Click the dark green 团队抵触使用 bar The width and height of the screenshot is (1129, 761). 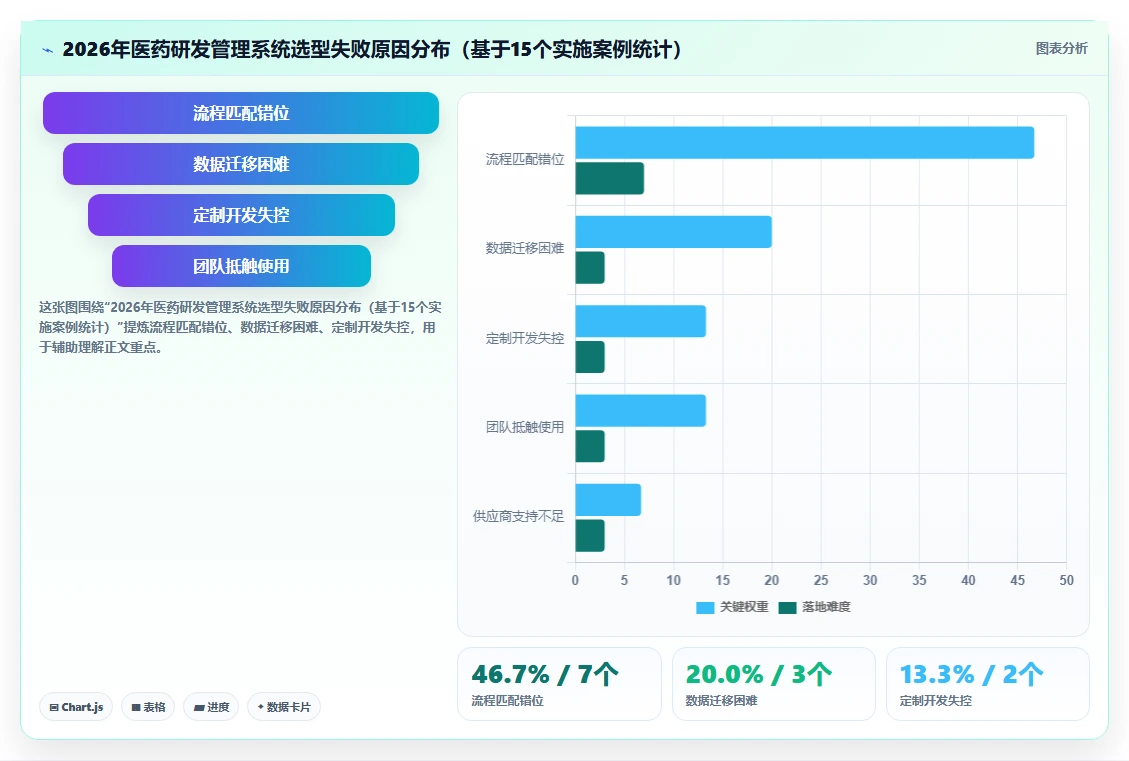pyautogui.click(x=590, y=446)
